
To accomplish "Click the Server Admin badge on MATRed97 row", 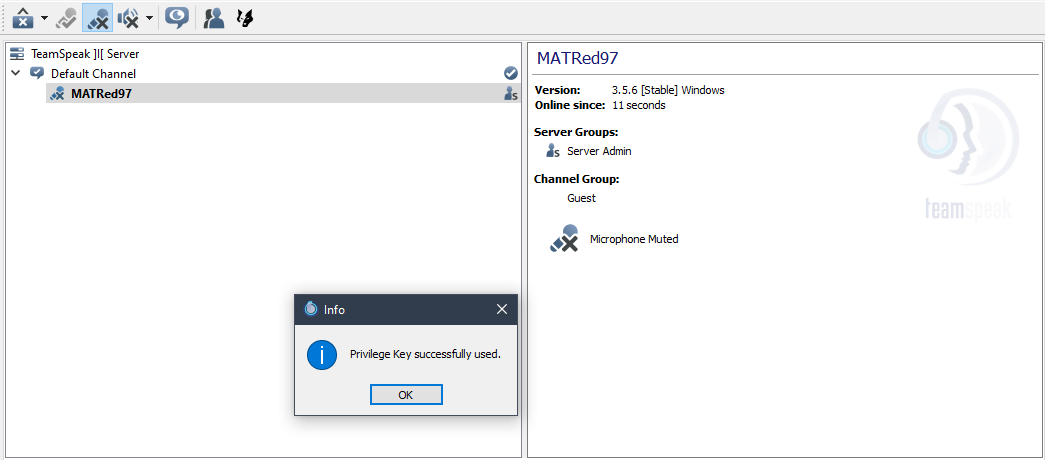I will point(511,93).
